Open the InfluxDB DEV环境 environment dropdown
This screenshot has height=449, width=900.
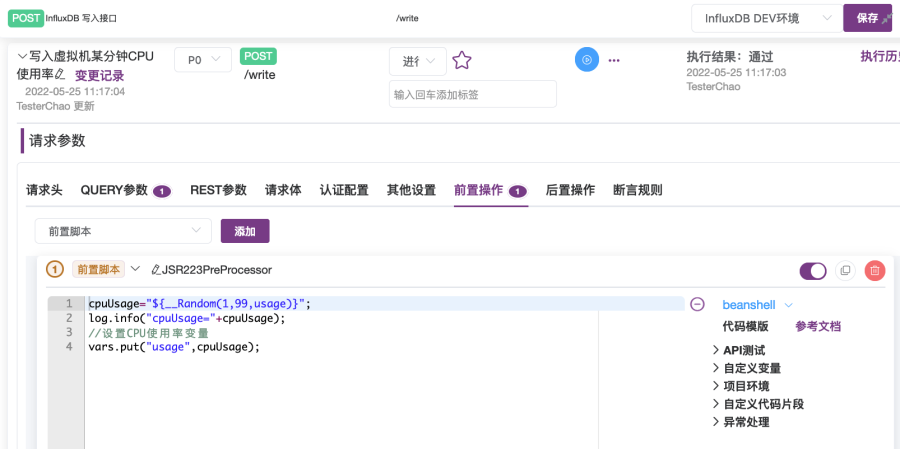point(766,18)
